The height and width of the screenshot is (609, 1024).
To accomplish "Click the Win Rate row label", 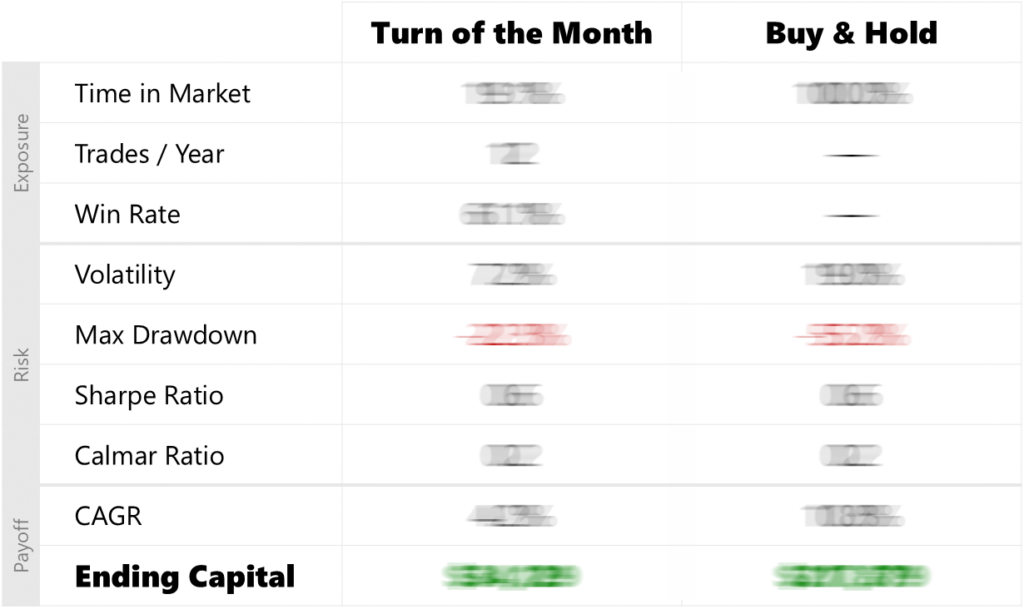I will pyautogui.click(x=127, y=214).
